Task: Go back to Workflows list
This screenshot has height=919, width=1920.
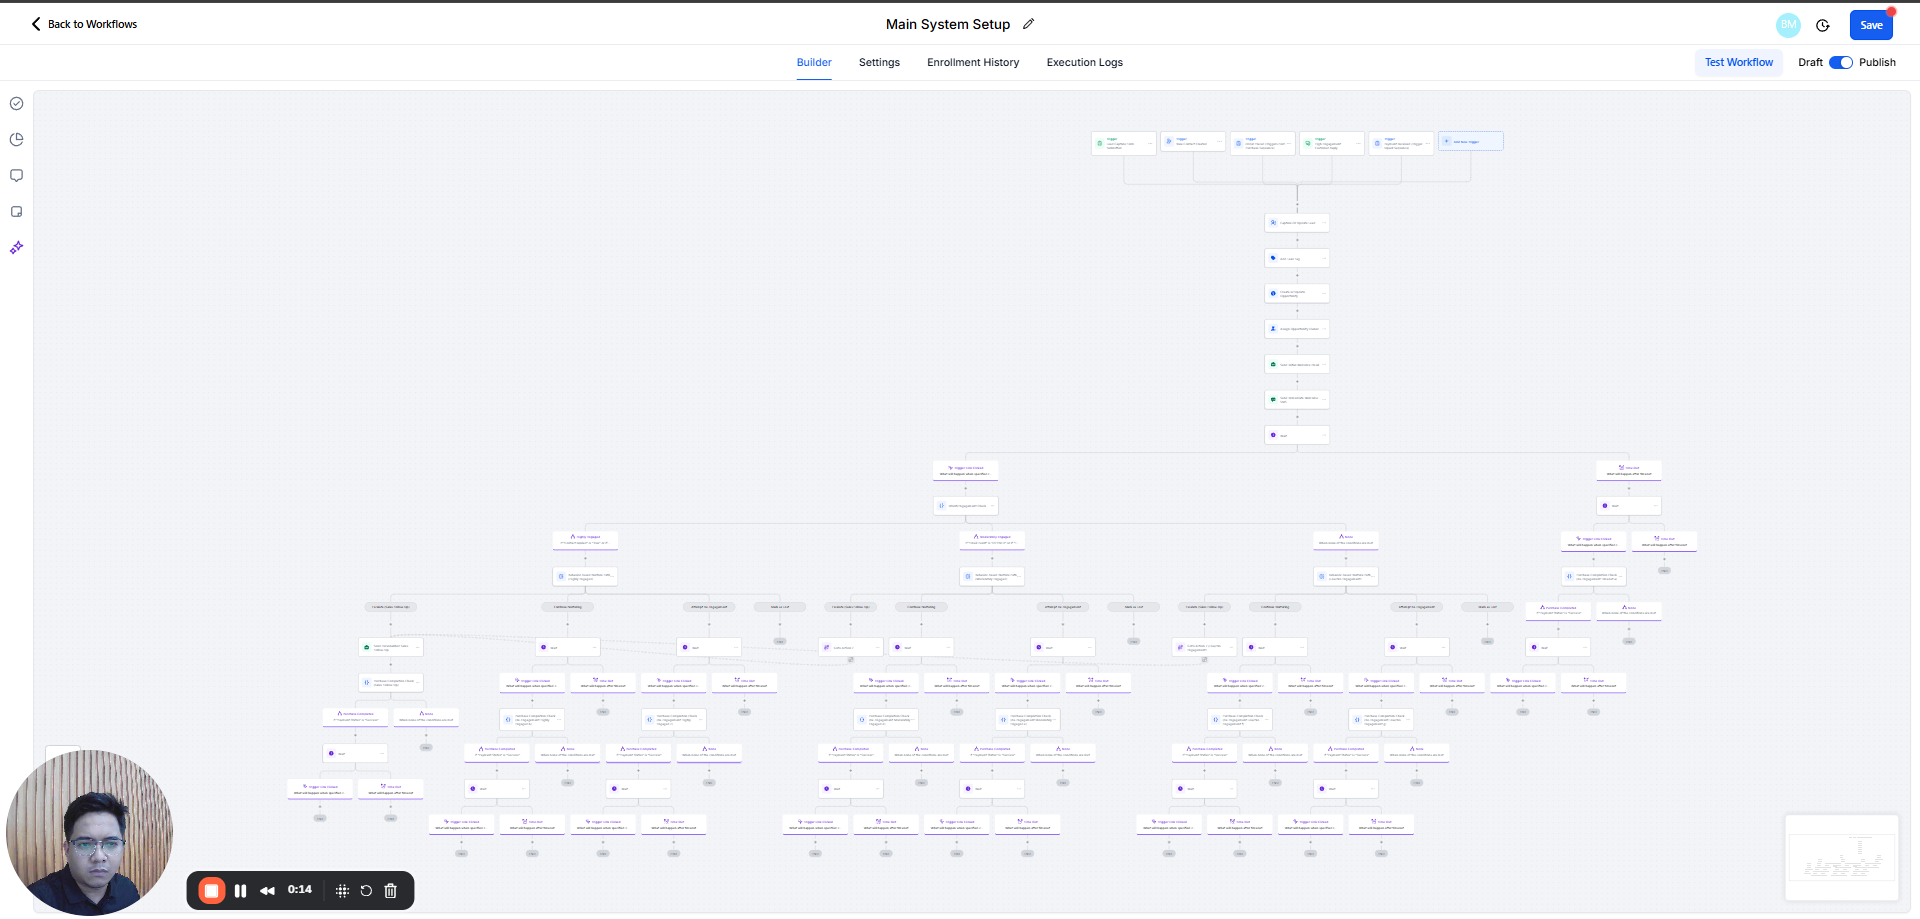Action: 84,24
